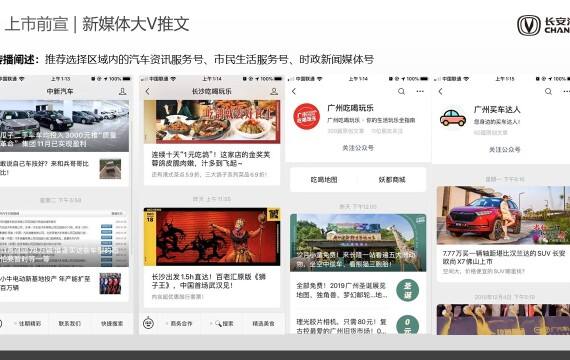570x360 pixels.
Task: Tap profile icon in 长沙吃喝玩乐 header
Action: (x=274, y=91)
